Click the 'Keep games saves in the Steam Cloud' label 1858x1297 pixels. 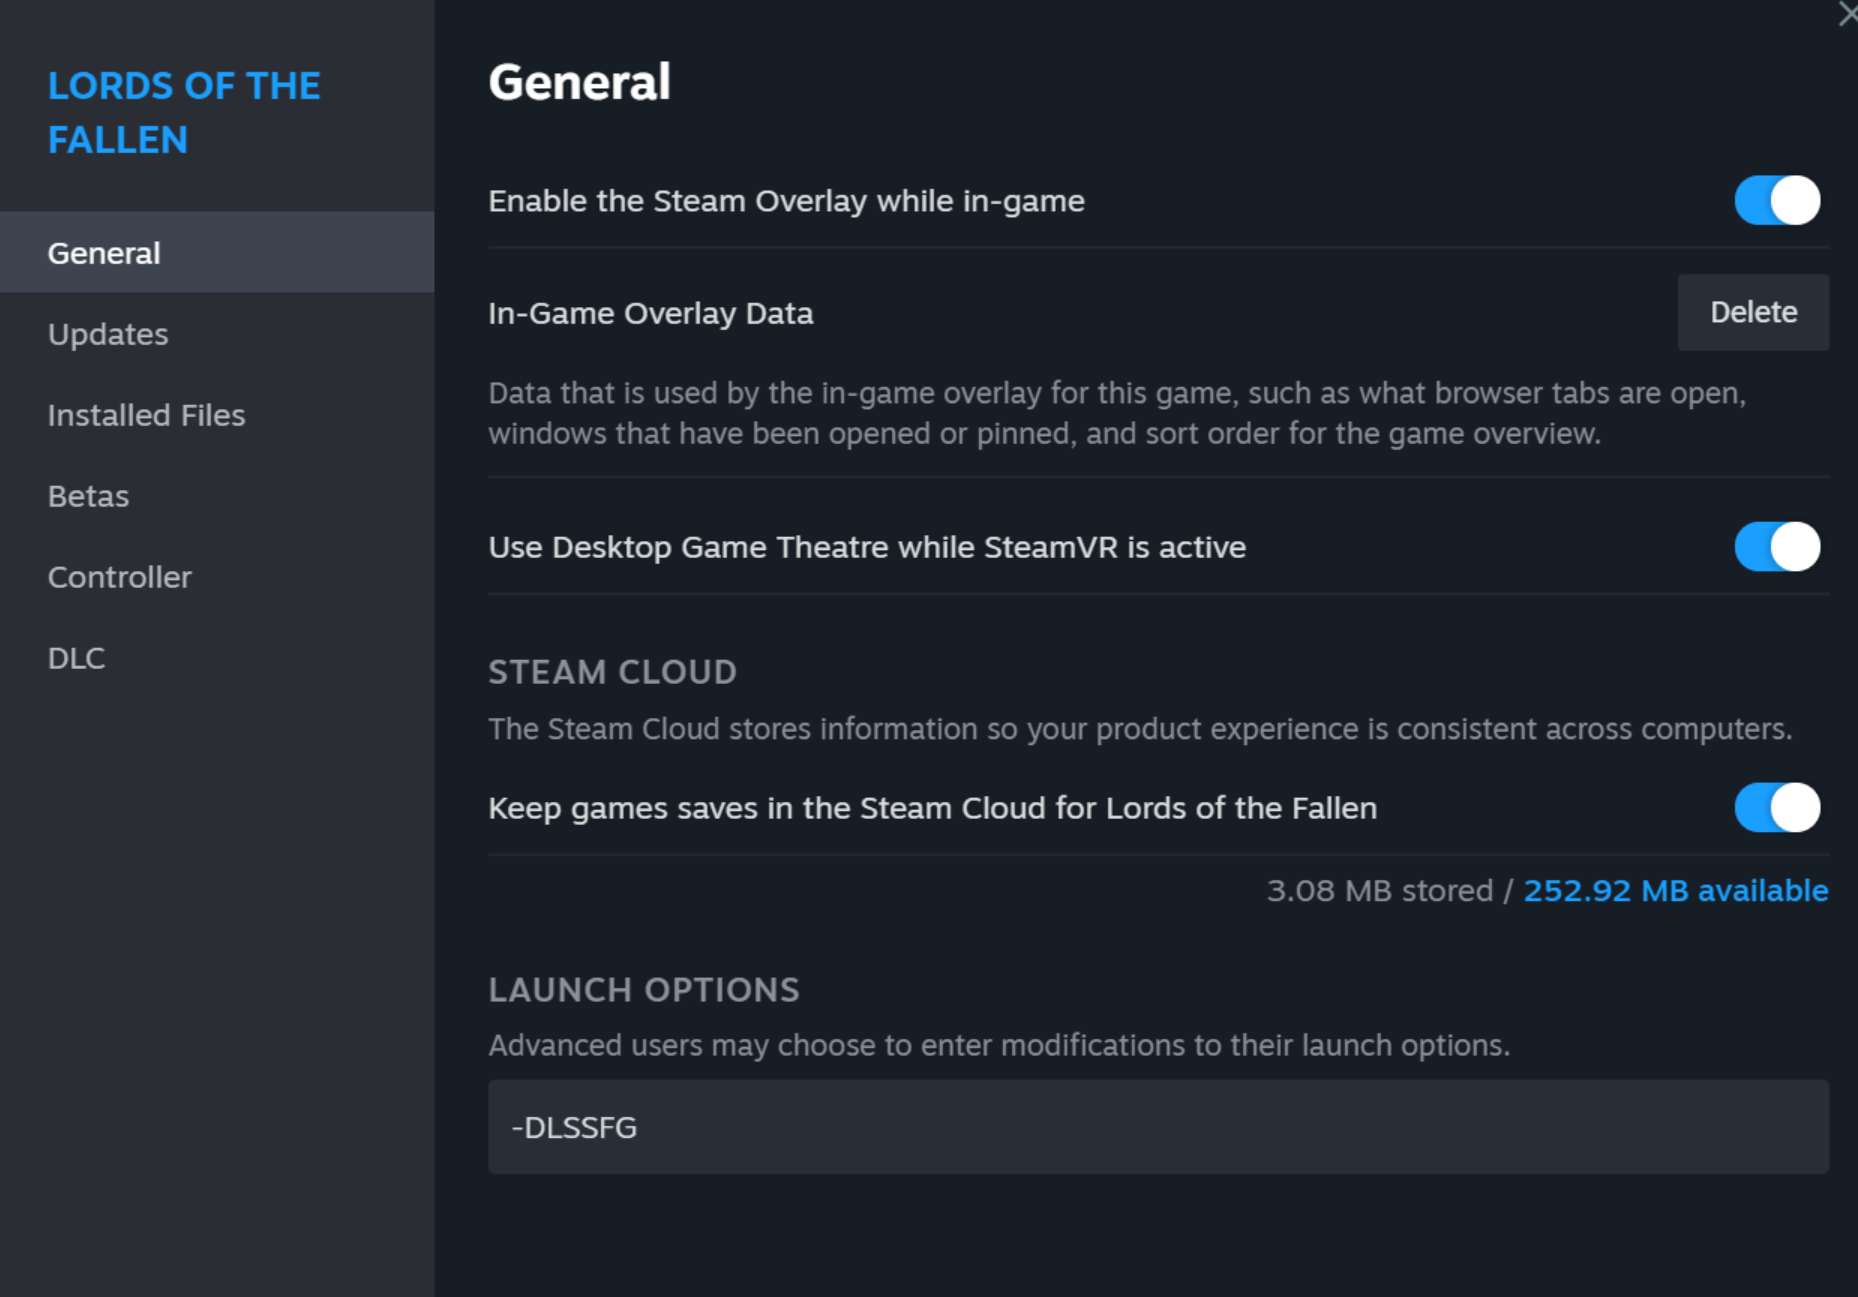tap(932, 808)
